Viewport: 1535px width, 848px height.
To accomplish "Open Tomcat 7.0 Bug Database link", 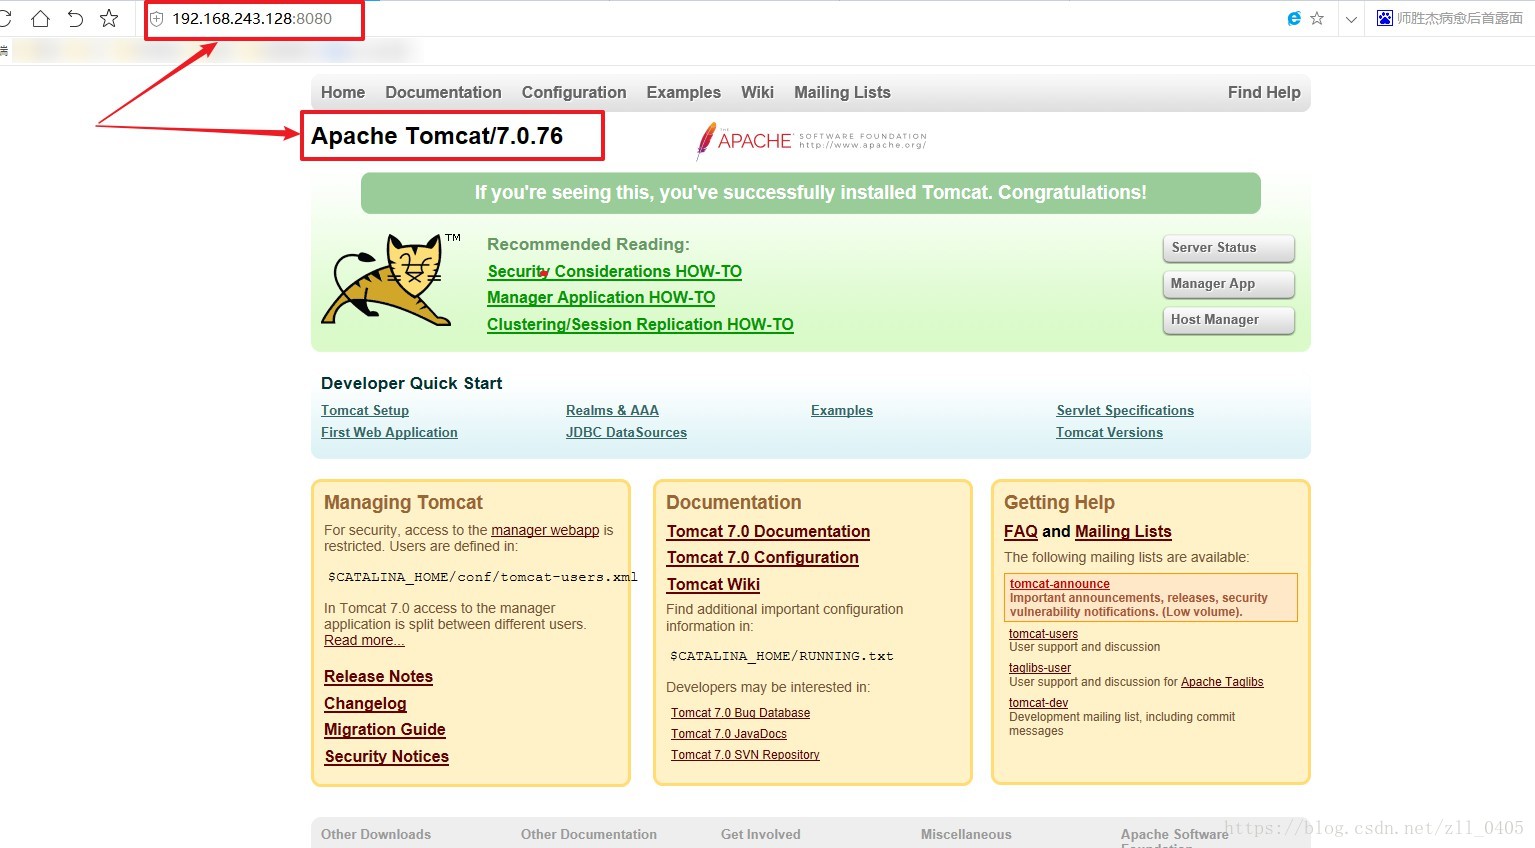I will pos(740,713).
